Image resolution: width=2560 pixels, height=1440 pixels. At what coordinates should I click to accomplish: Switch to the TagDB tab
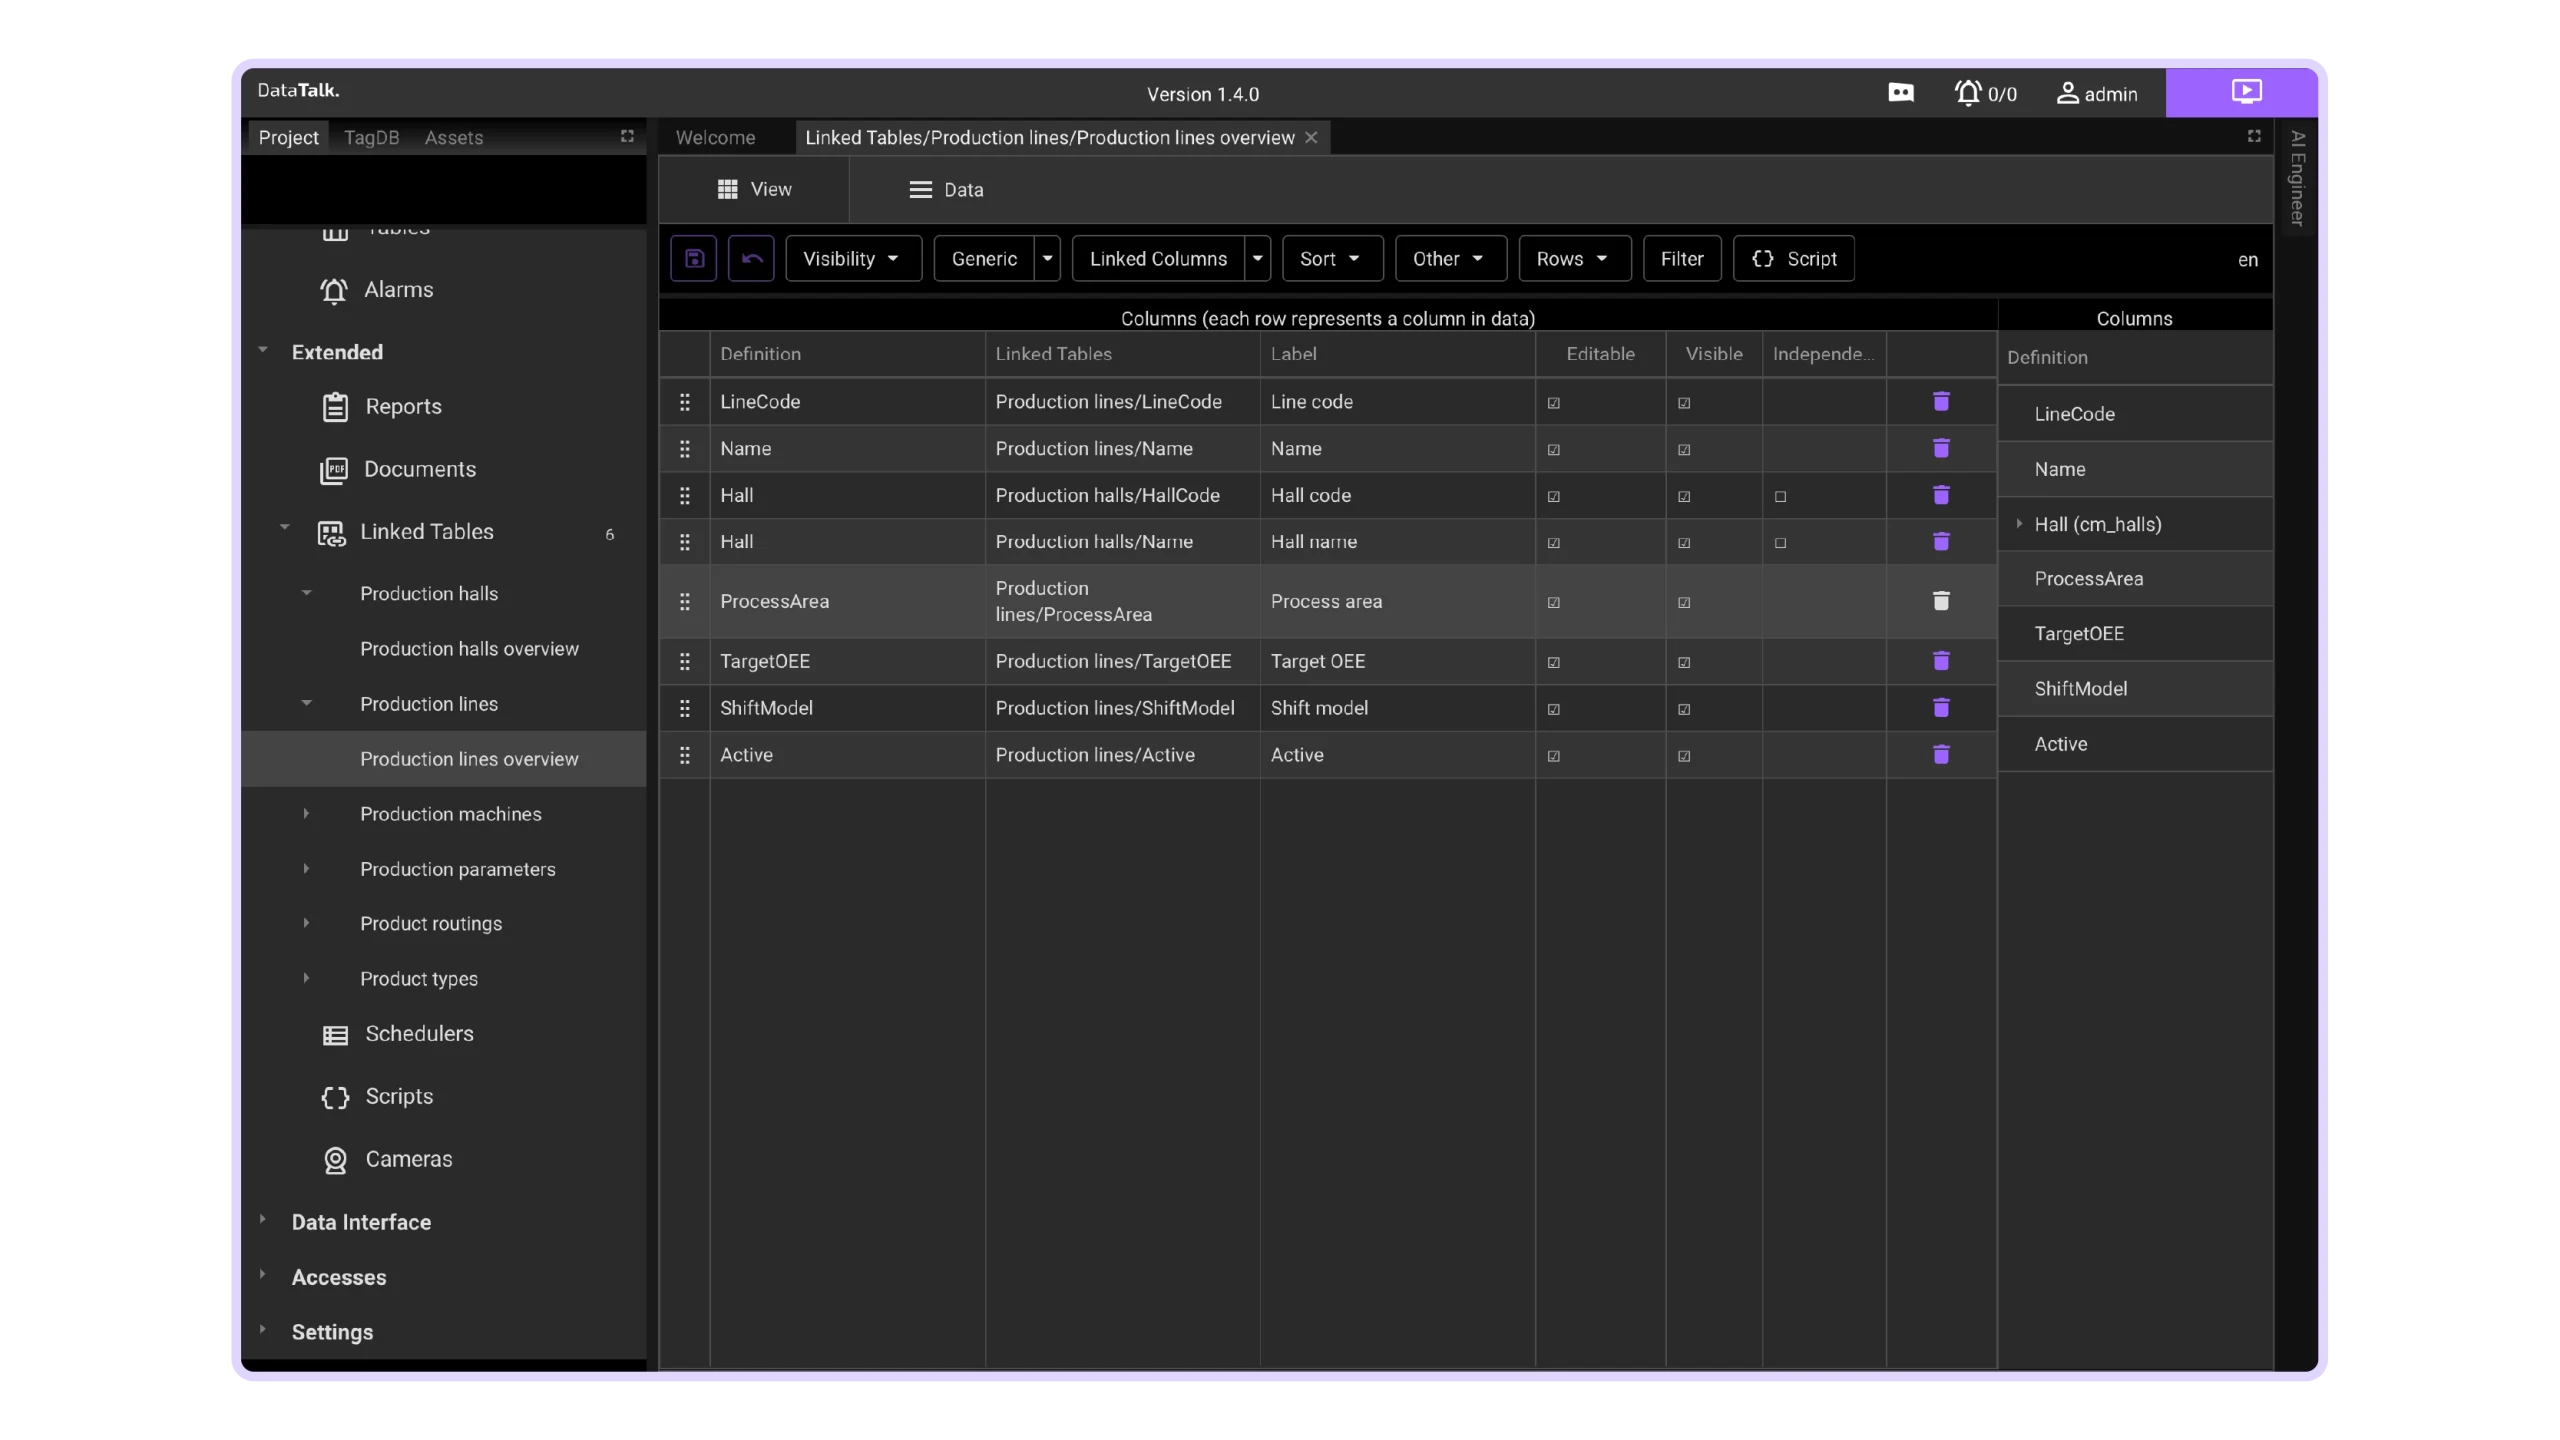(371, 138)
